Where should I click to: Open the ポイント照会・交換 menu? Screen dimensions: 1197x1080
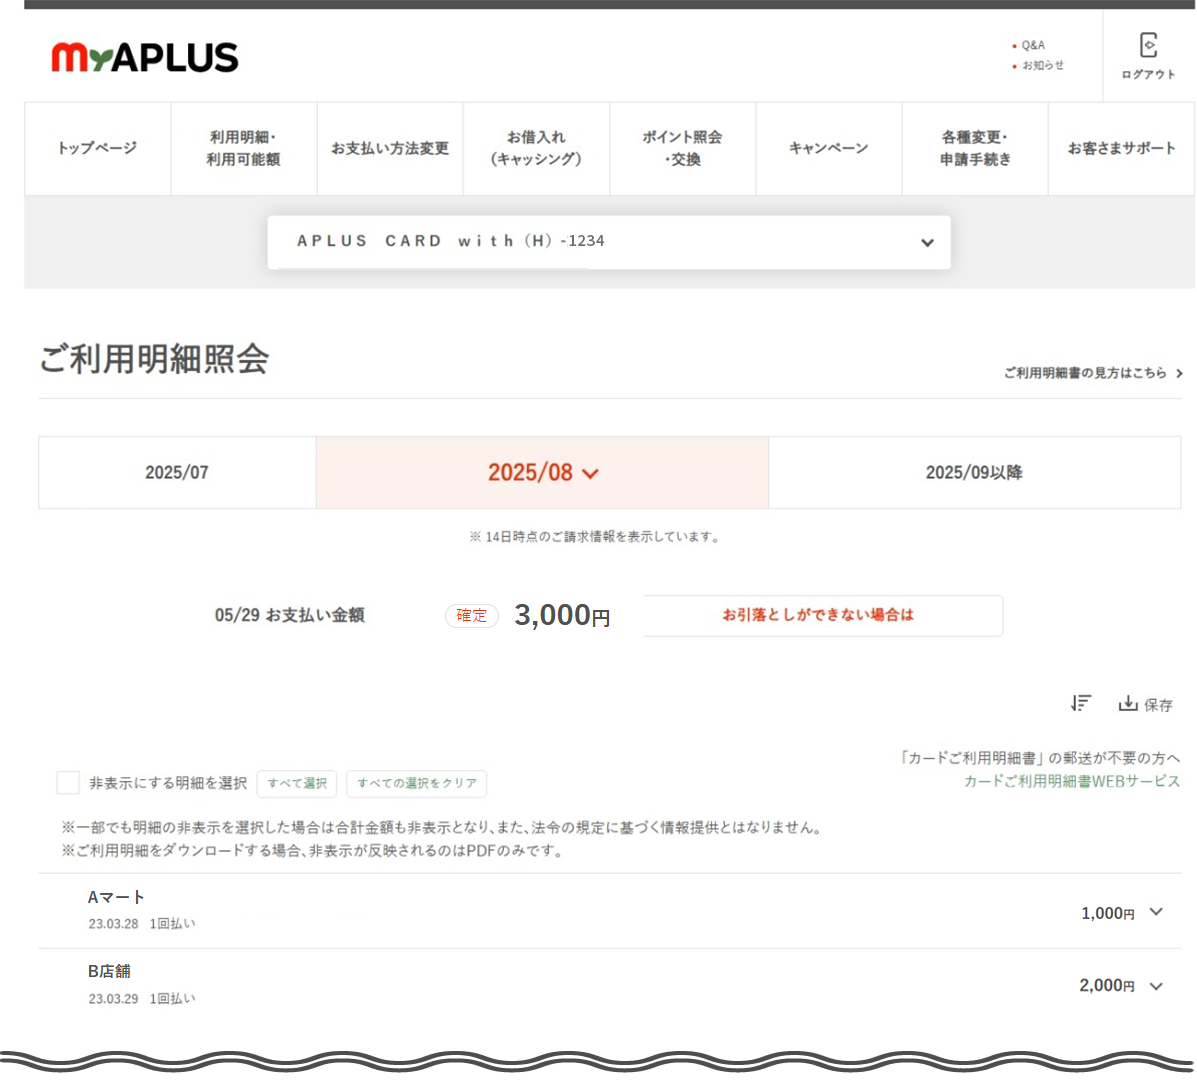(682, 148)
